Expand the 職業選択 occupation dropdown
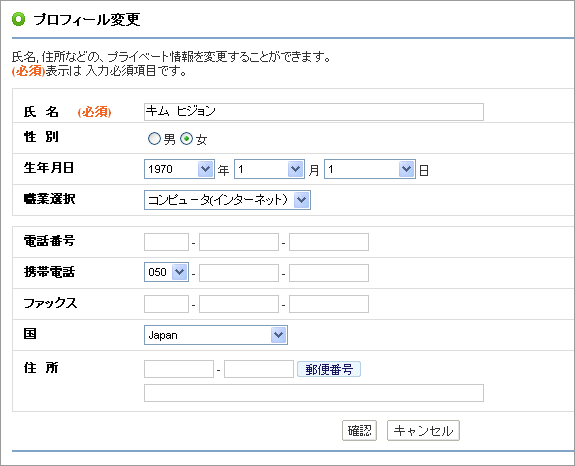 pos(227,200)
